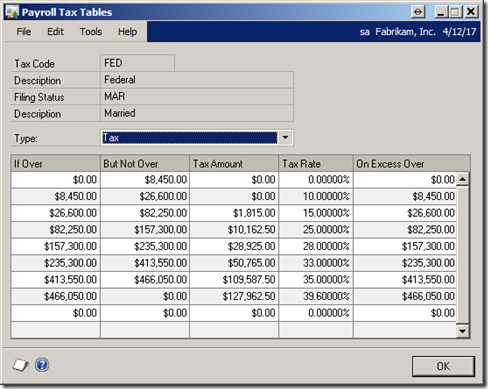Viewport: 488px width, 389px height.
Task: Click the Fabrikam, Inc. company name
Action: pyautogui.click(x=405, y=32)
